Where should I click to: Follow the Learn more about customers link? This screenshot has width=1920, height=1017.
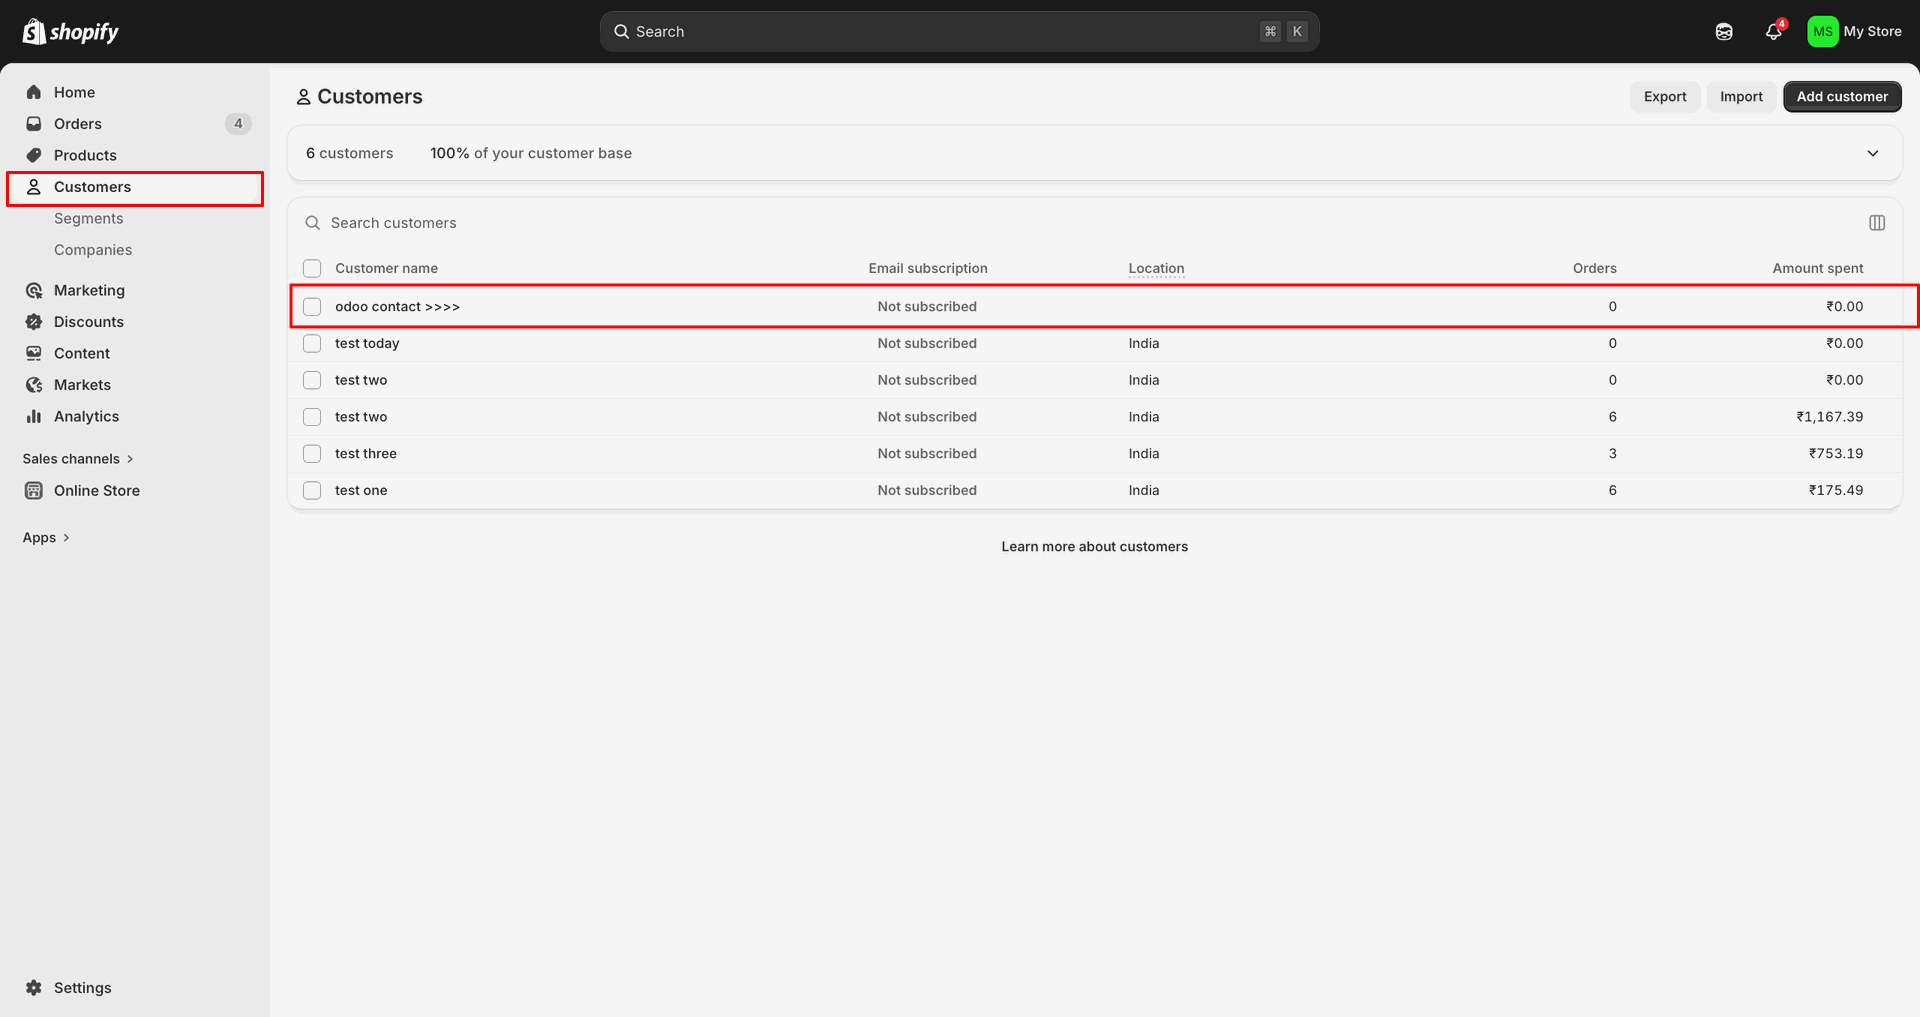pos(1094,546)
